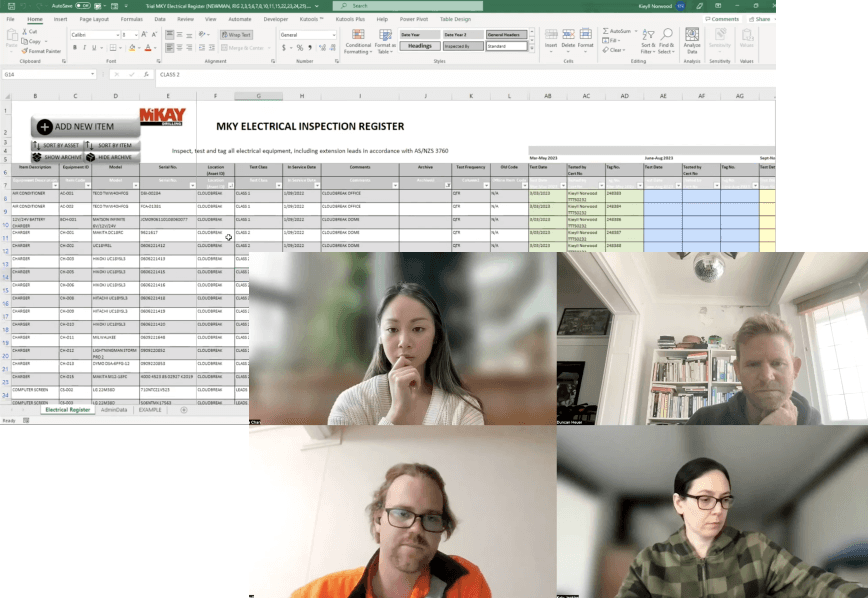Click the Name Box showing G14

point(49,74)
